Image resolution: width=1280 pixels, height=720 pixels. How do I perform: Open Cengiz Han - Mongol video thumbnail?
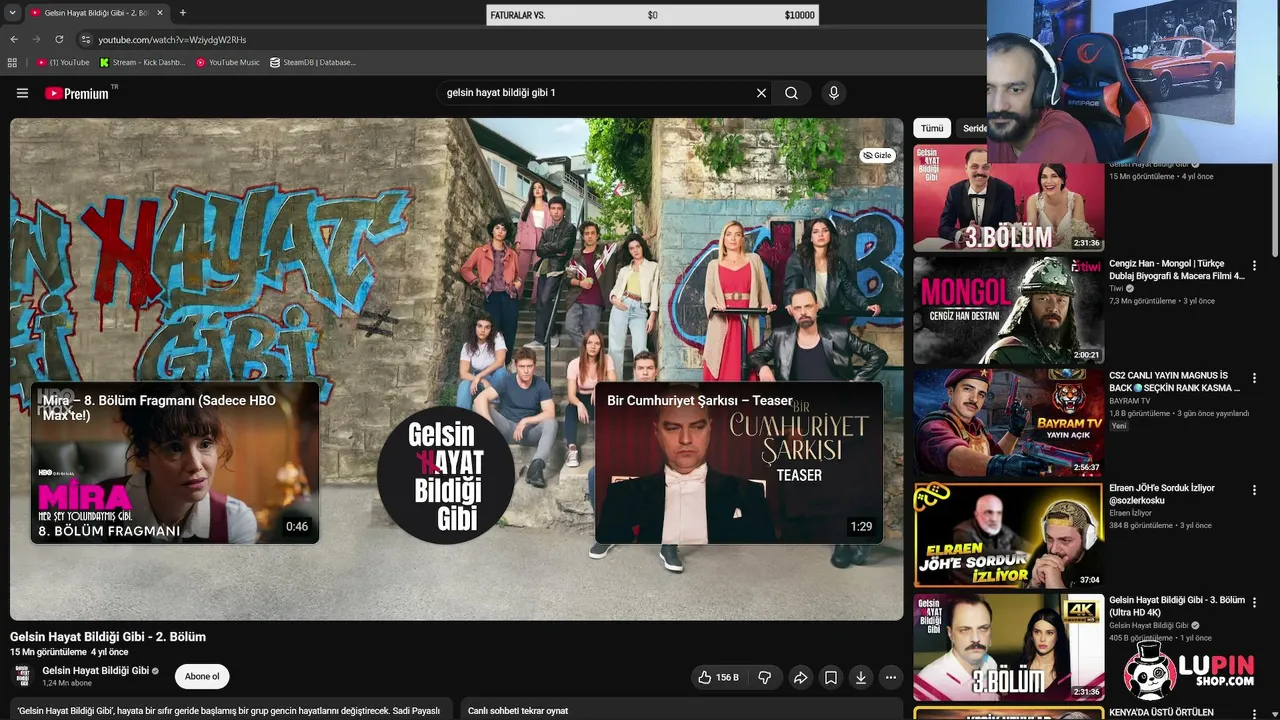click(x=1008, y=310)
